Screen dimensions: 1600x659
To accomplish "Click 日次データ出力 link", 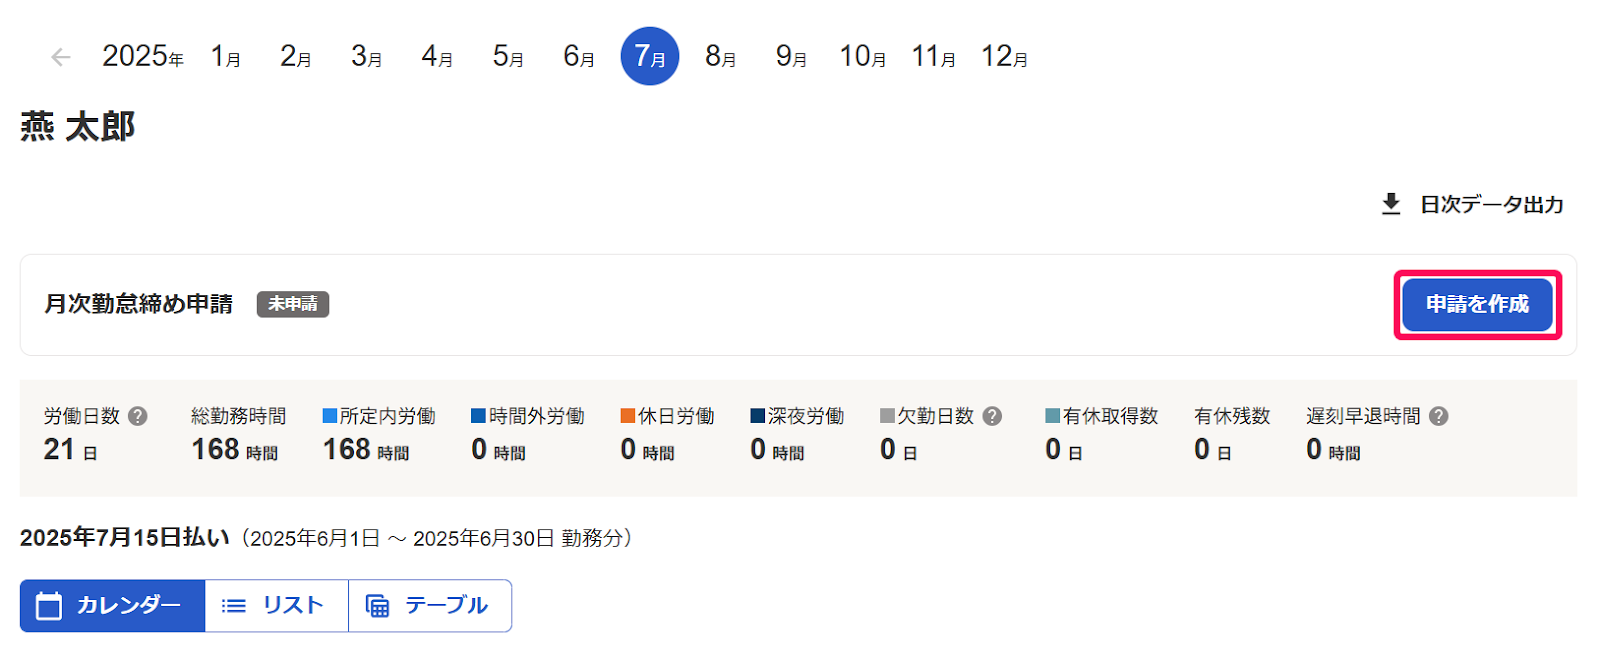I will 1490,205.
